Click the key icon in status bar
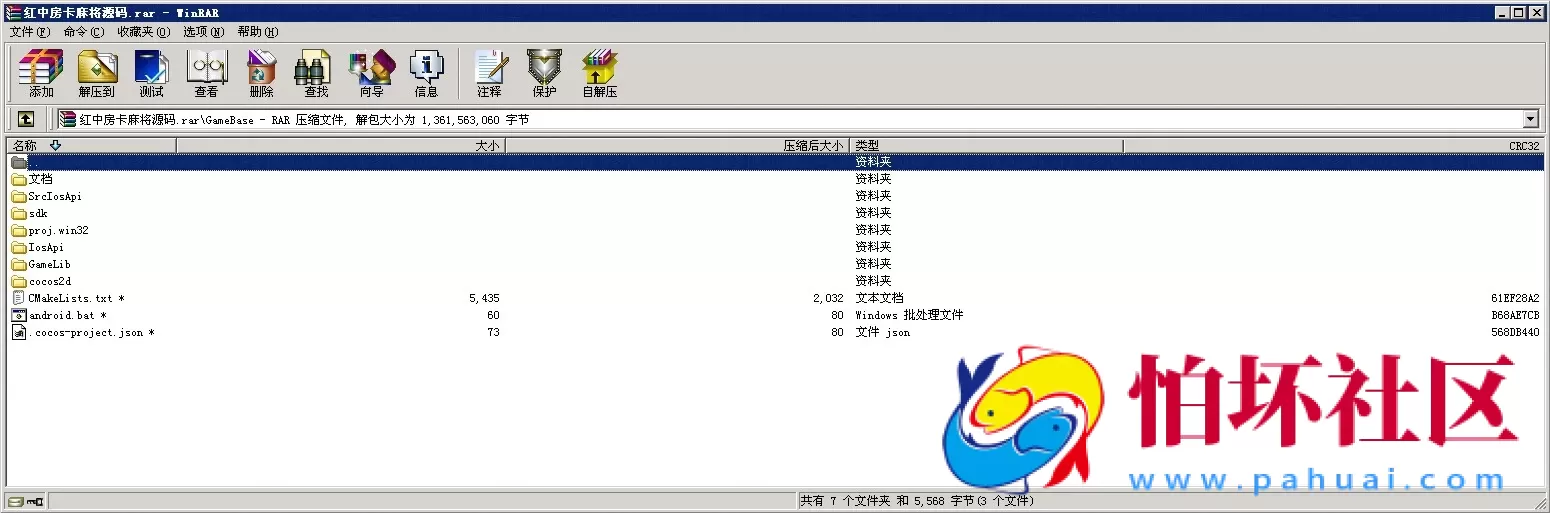 coord(35,501)
